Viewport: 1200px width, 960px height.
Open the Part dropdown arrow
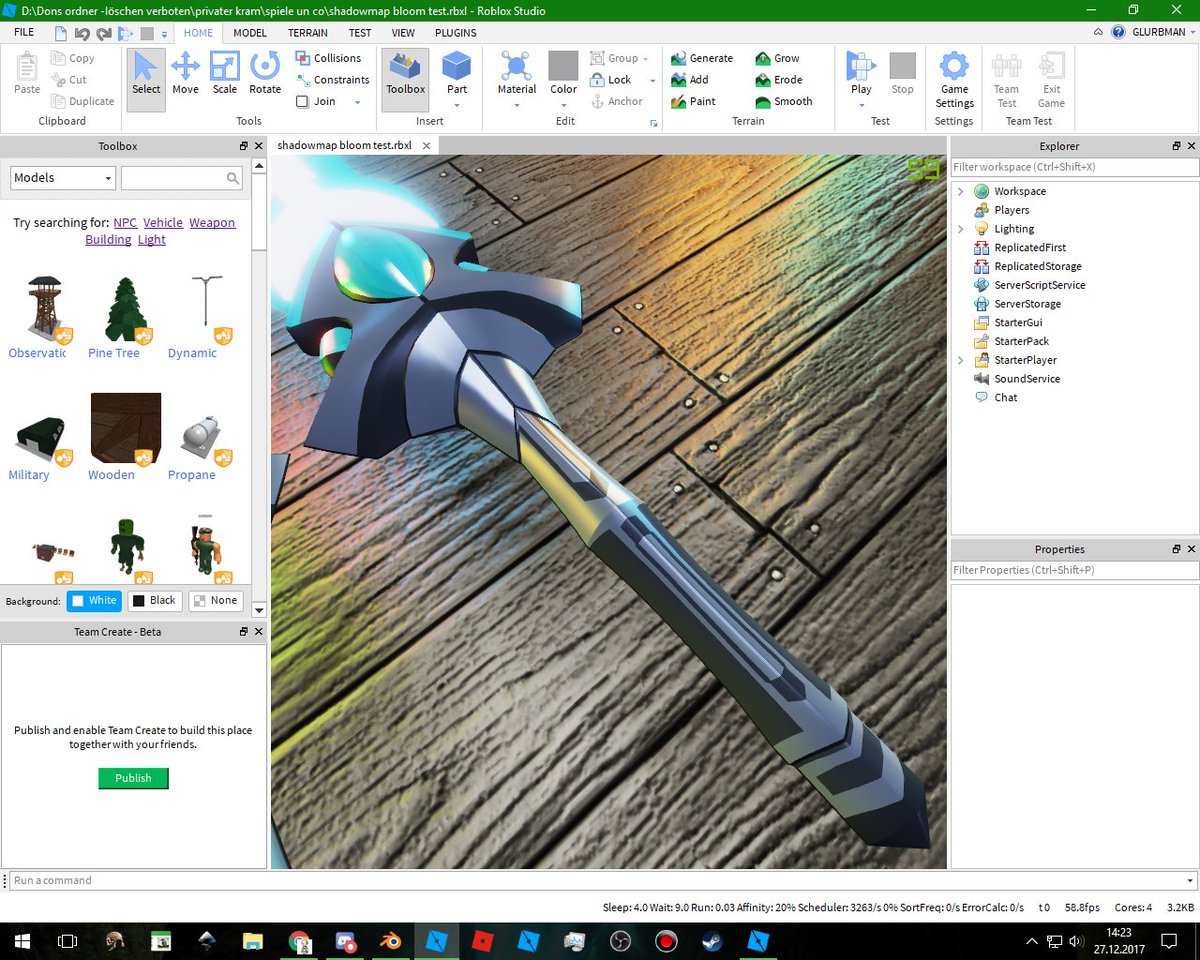[x=457, y=104]
